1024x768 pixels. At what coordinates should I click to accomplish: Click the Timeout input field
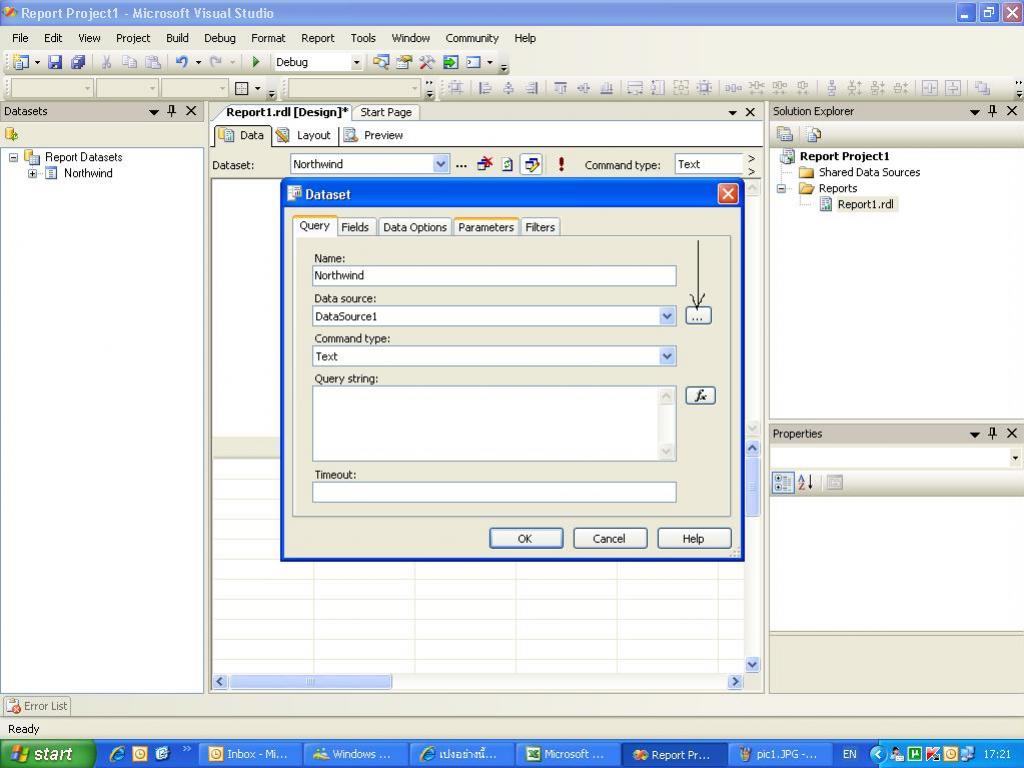pyautogui.click(x=494, y=492)
